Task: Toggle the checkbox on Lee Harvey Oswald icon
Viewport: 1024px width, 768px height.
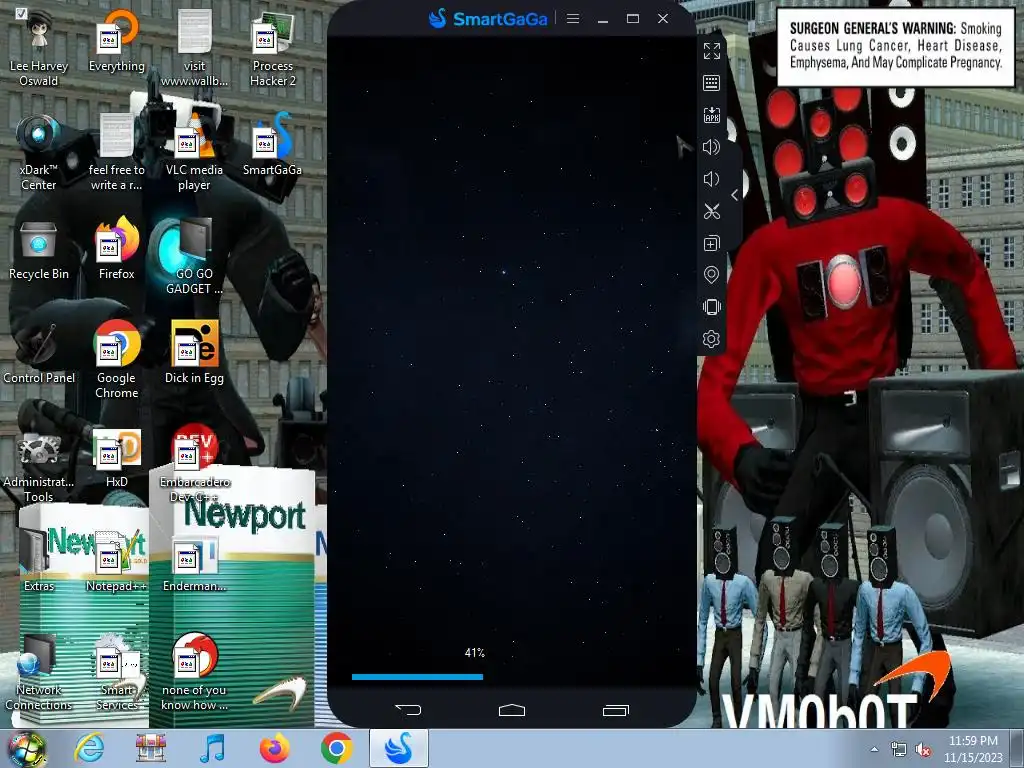Action: (x=21, y=13)
